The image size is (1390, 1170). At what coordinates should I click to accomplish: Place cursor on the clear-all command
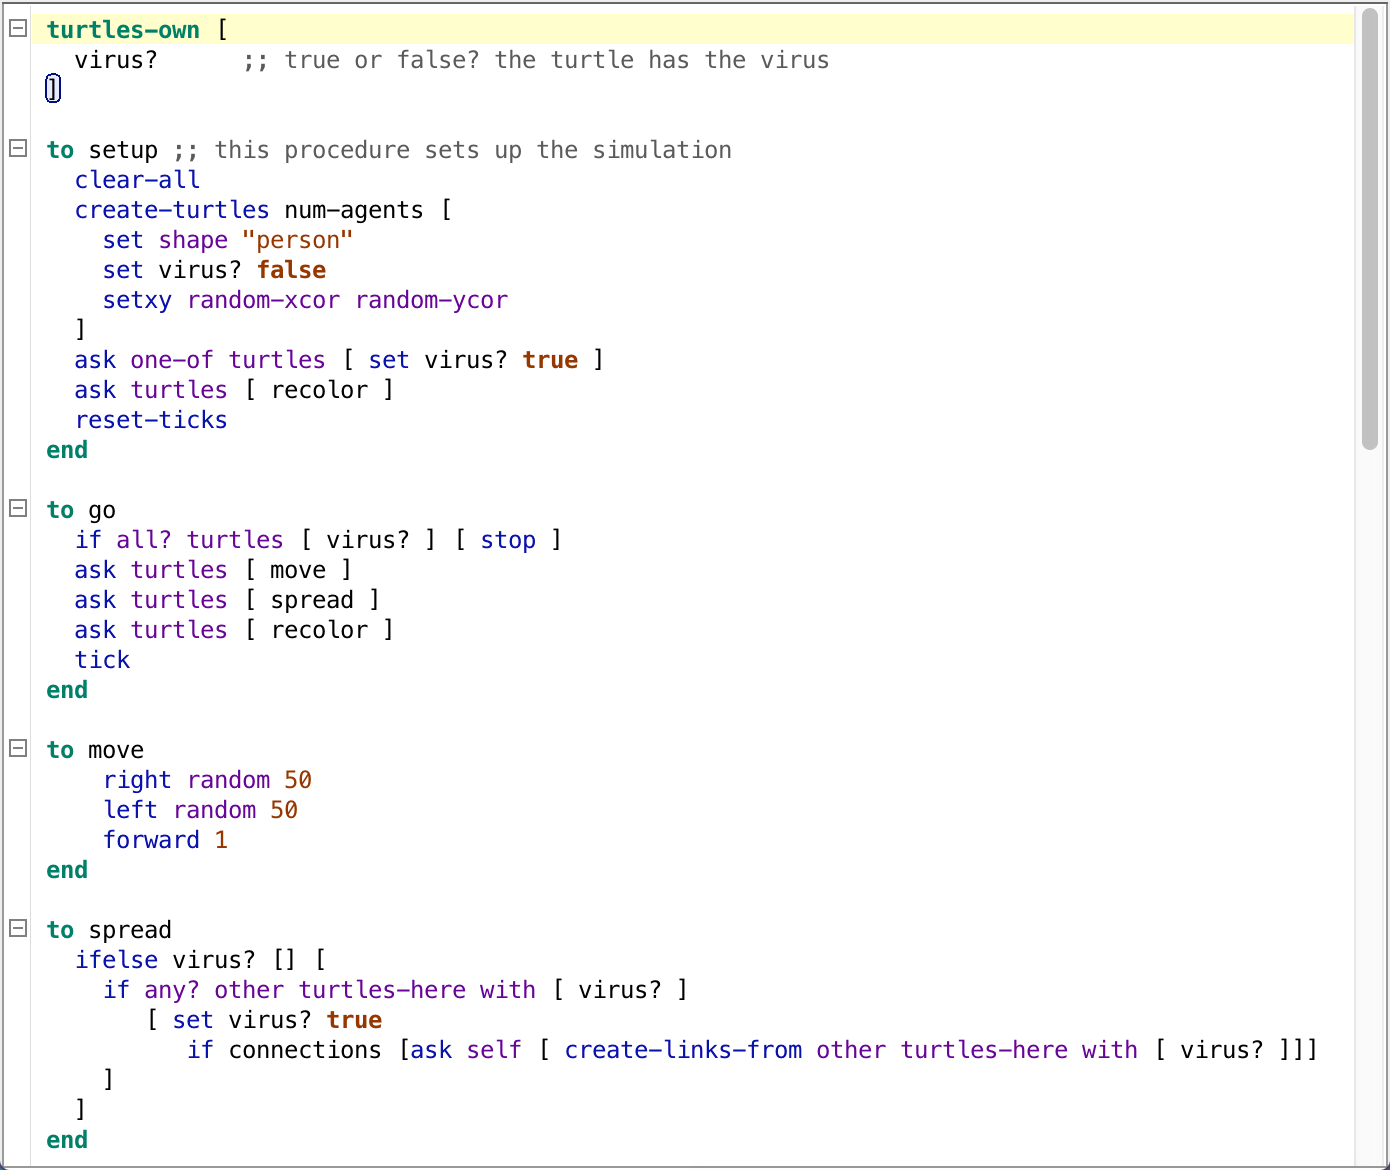(136, 179)
